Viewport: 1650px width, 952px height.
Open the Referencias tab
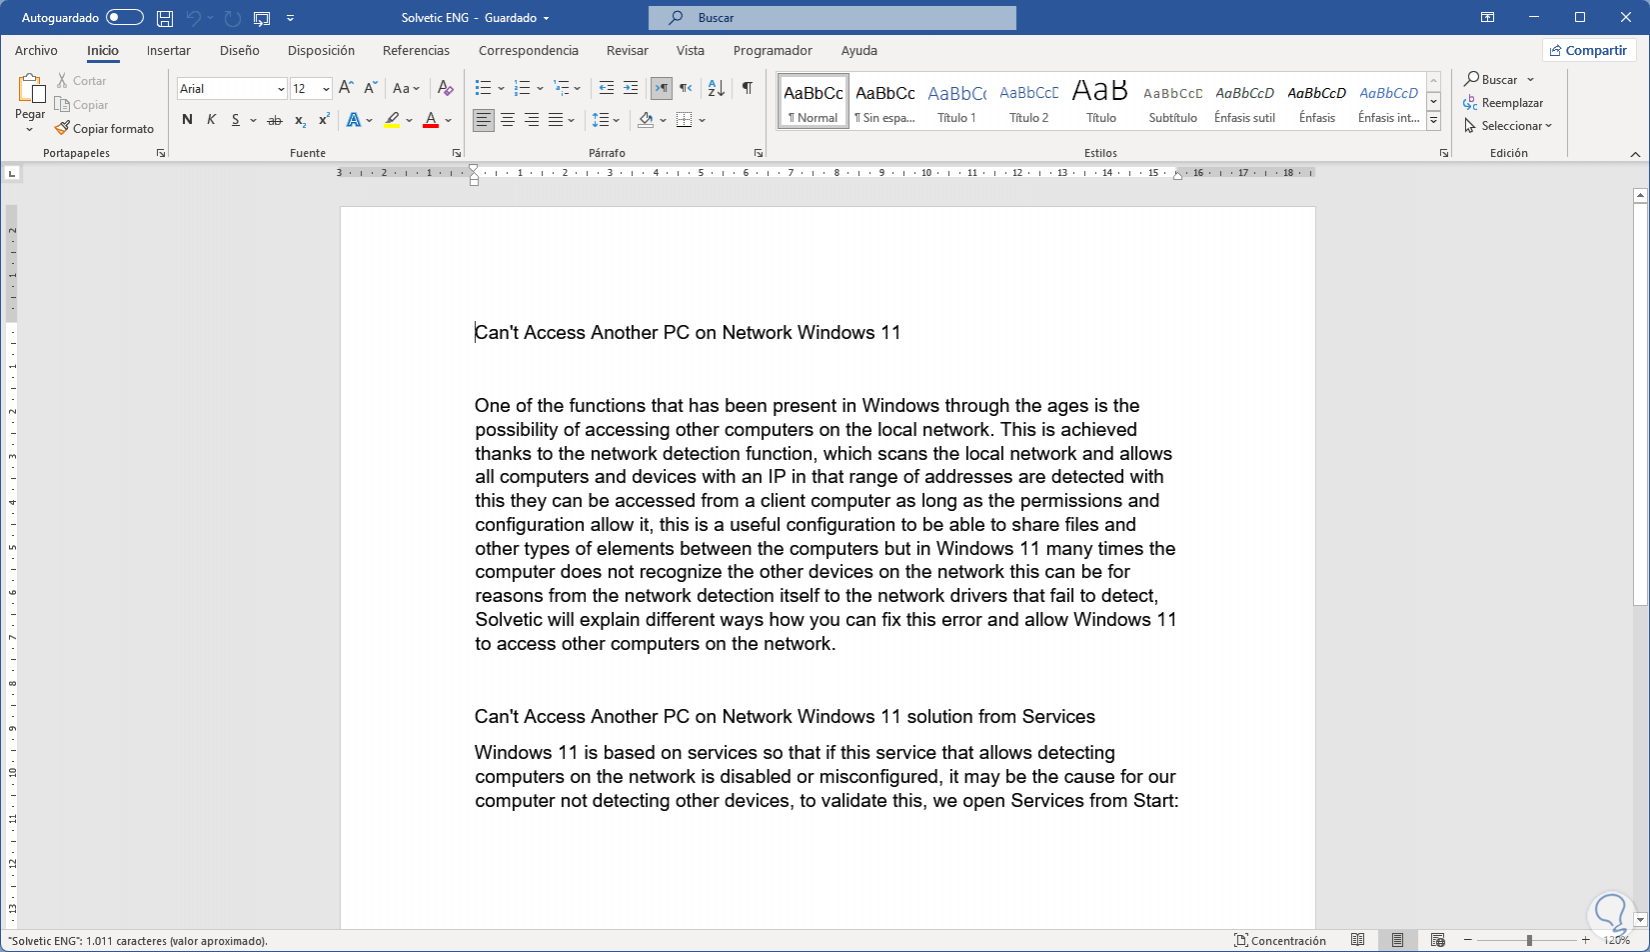pos(416,50)
